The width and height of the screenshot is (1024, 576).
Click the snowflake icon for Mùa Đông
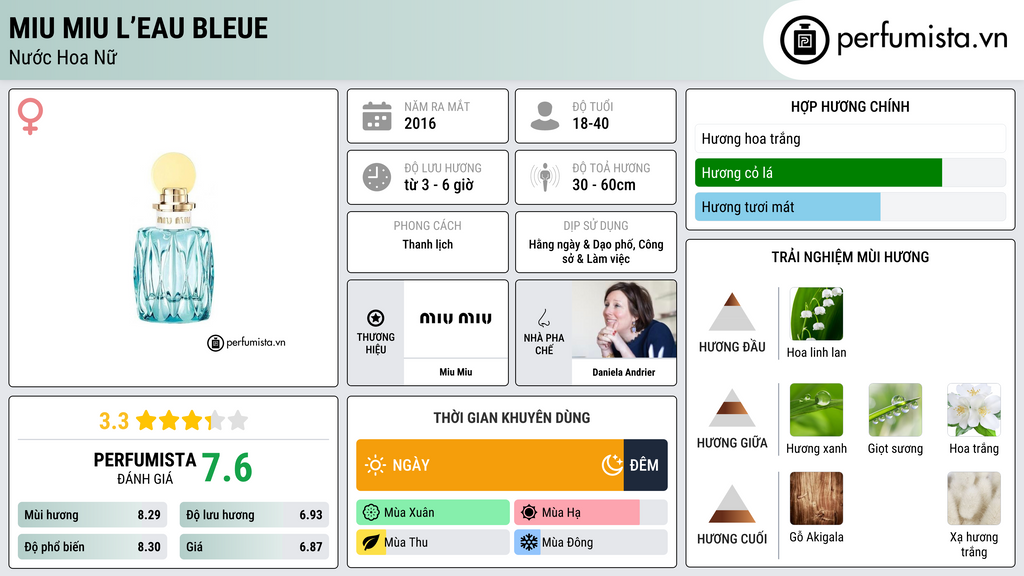click(528, 543)
